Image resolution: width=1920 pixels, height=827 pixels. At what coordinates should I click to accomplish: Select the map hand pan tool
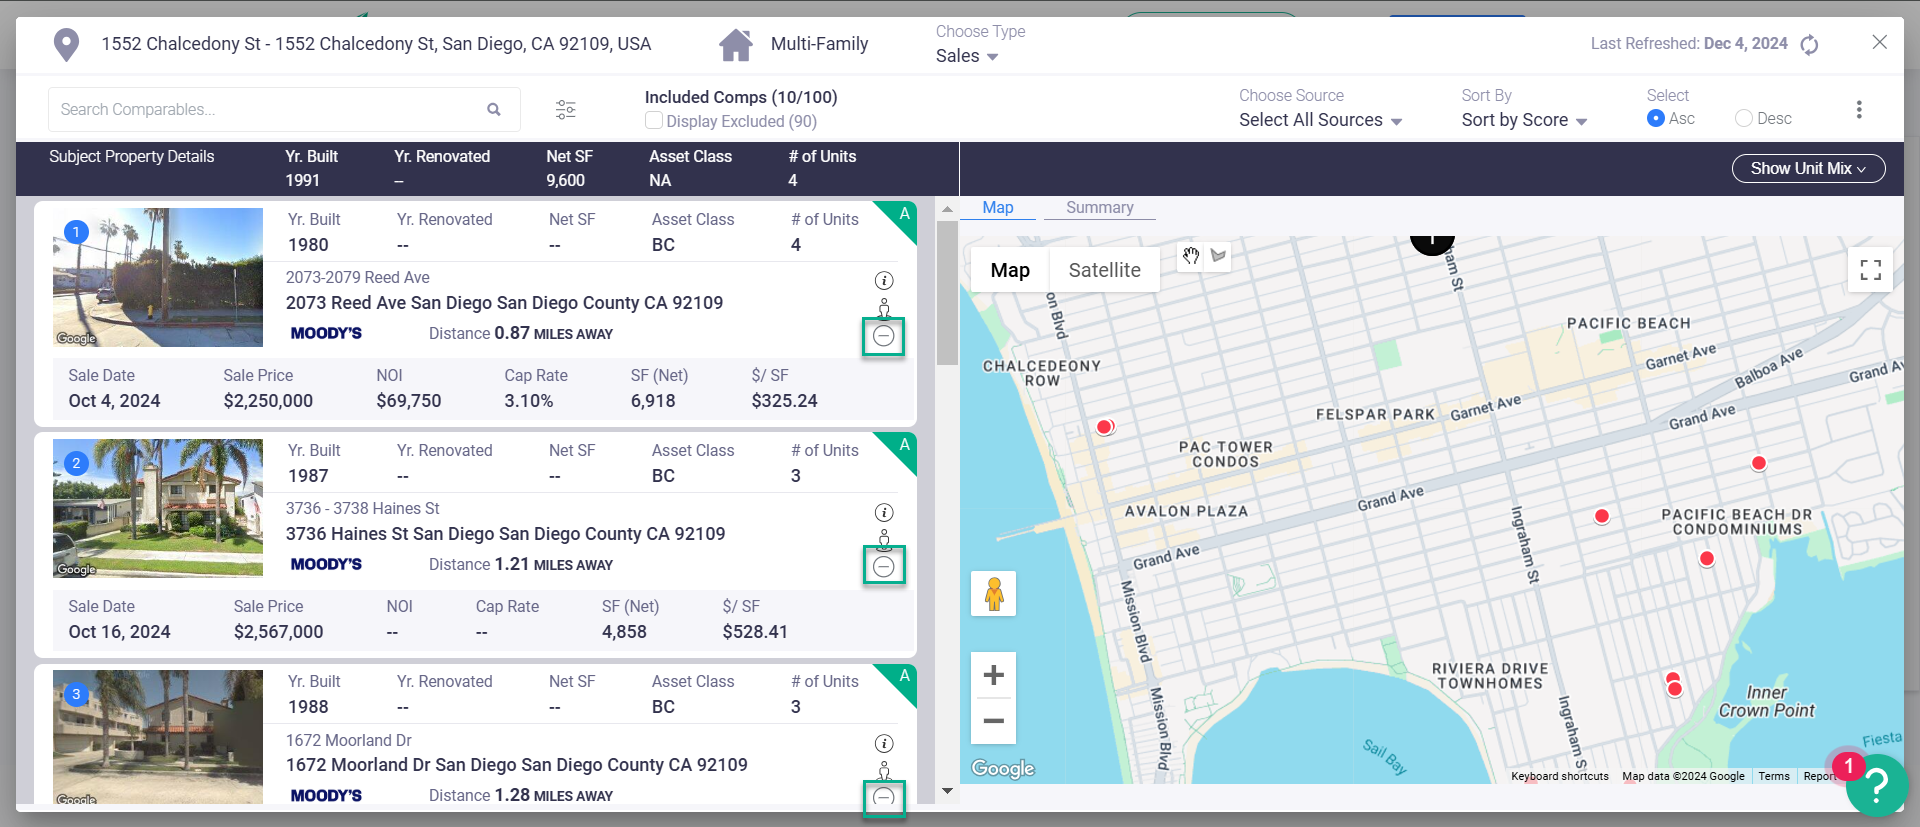point(1190,256)
